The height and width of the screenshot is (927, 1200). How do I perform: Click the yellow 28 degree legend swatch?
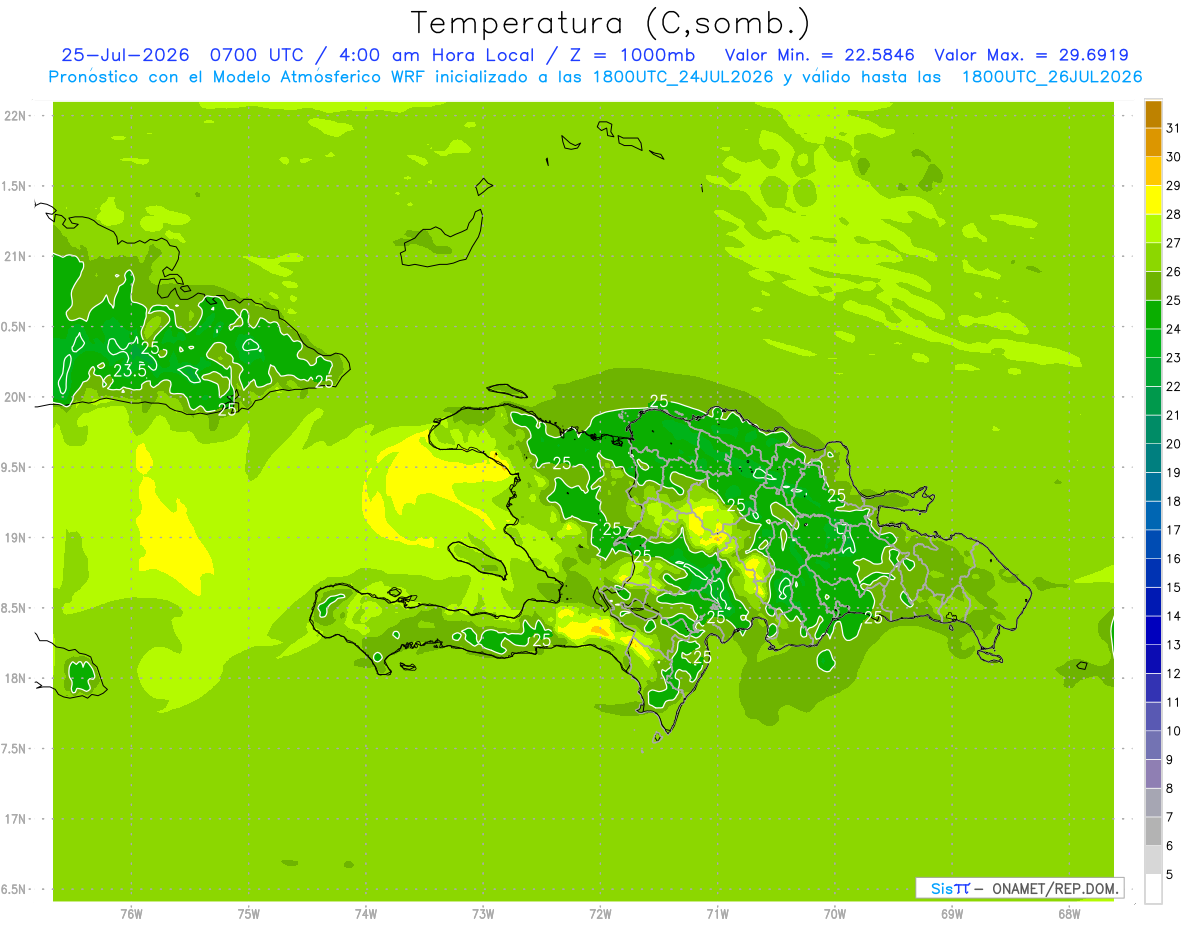(1153, 200)
